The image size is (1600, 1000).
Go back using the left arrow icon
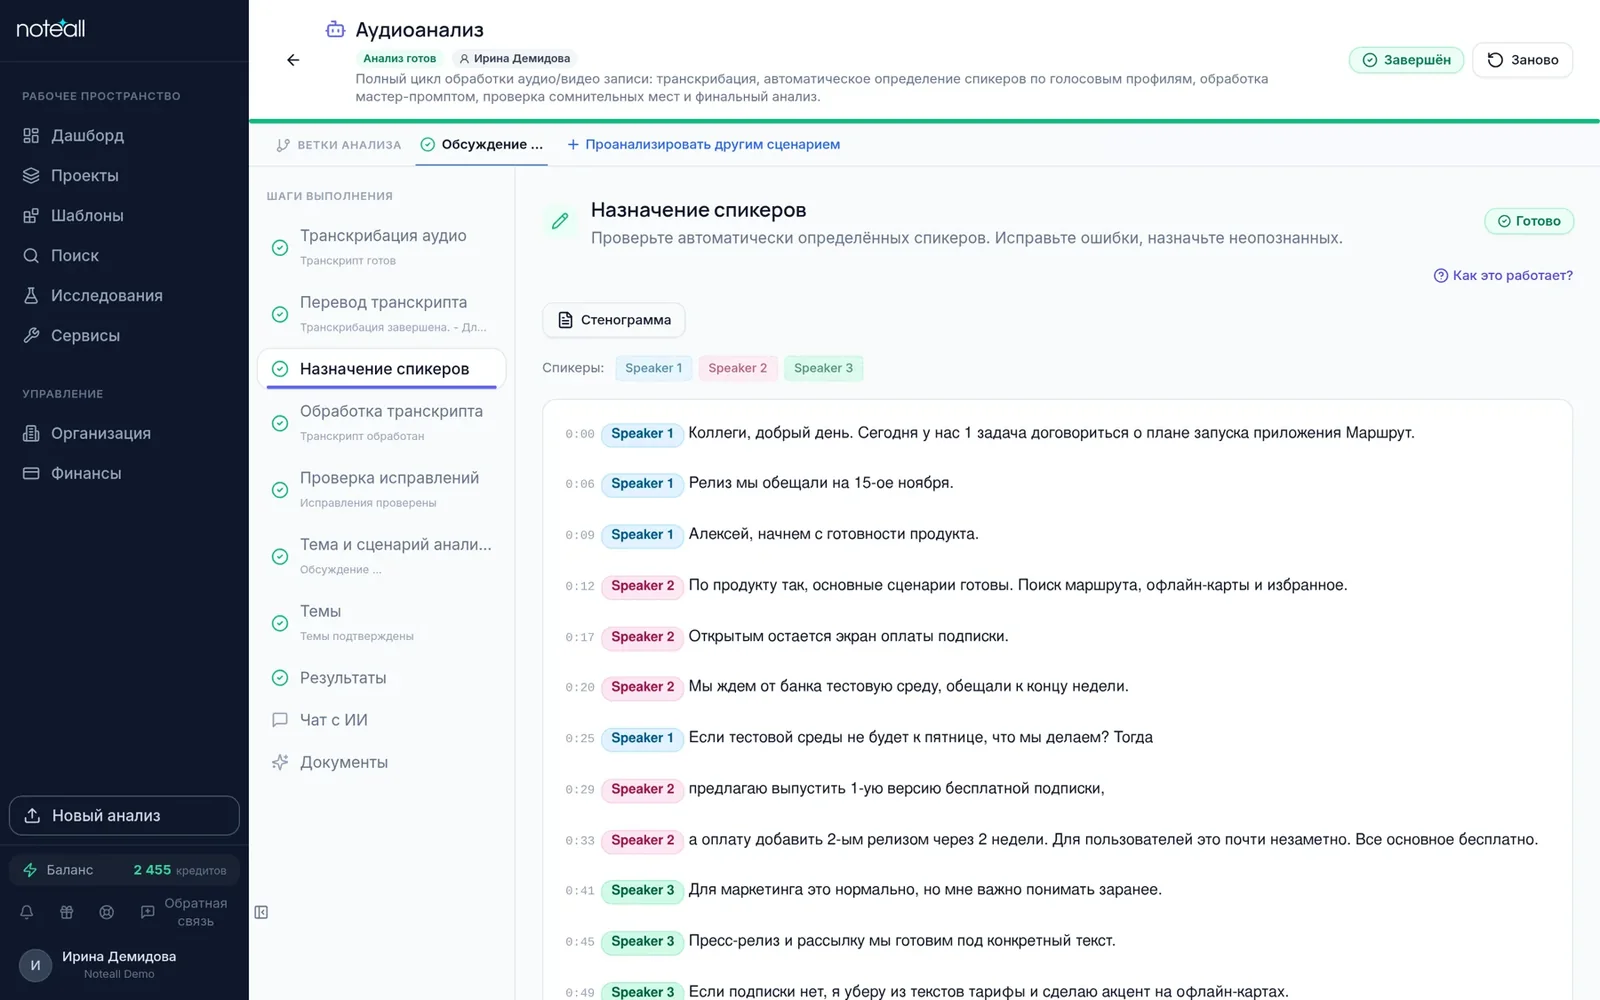(293, 60)
